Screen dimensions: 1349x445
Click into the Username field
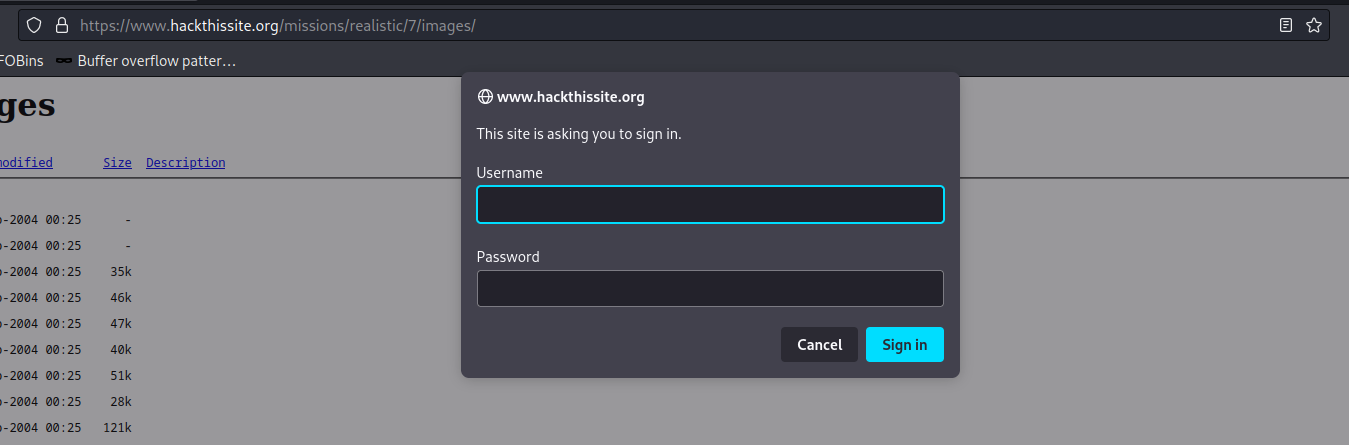point(710,205)
